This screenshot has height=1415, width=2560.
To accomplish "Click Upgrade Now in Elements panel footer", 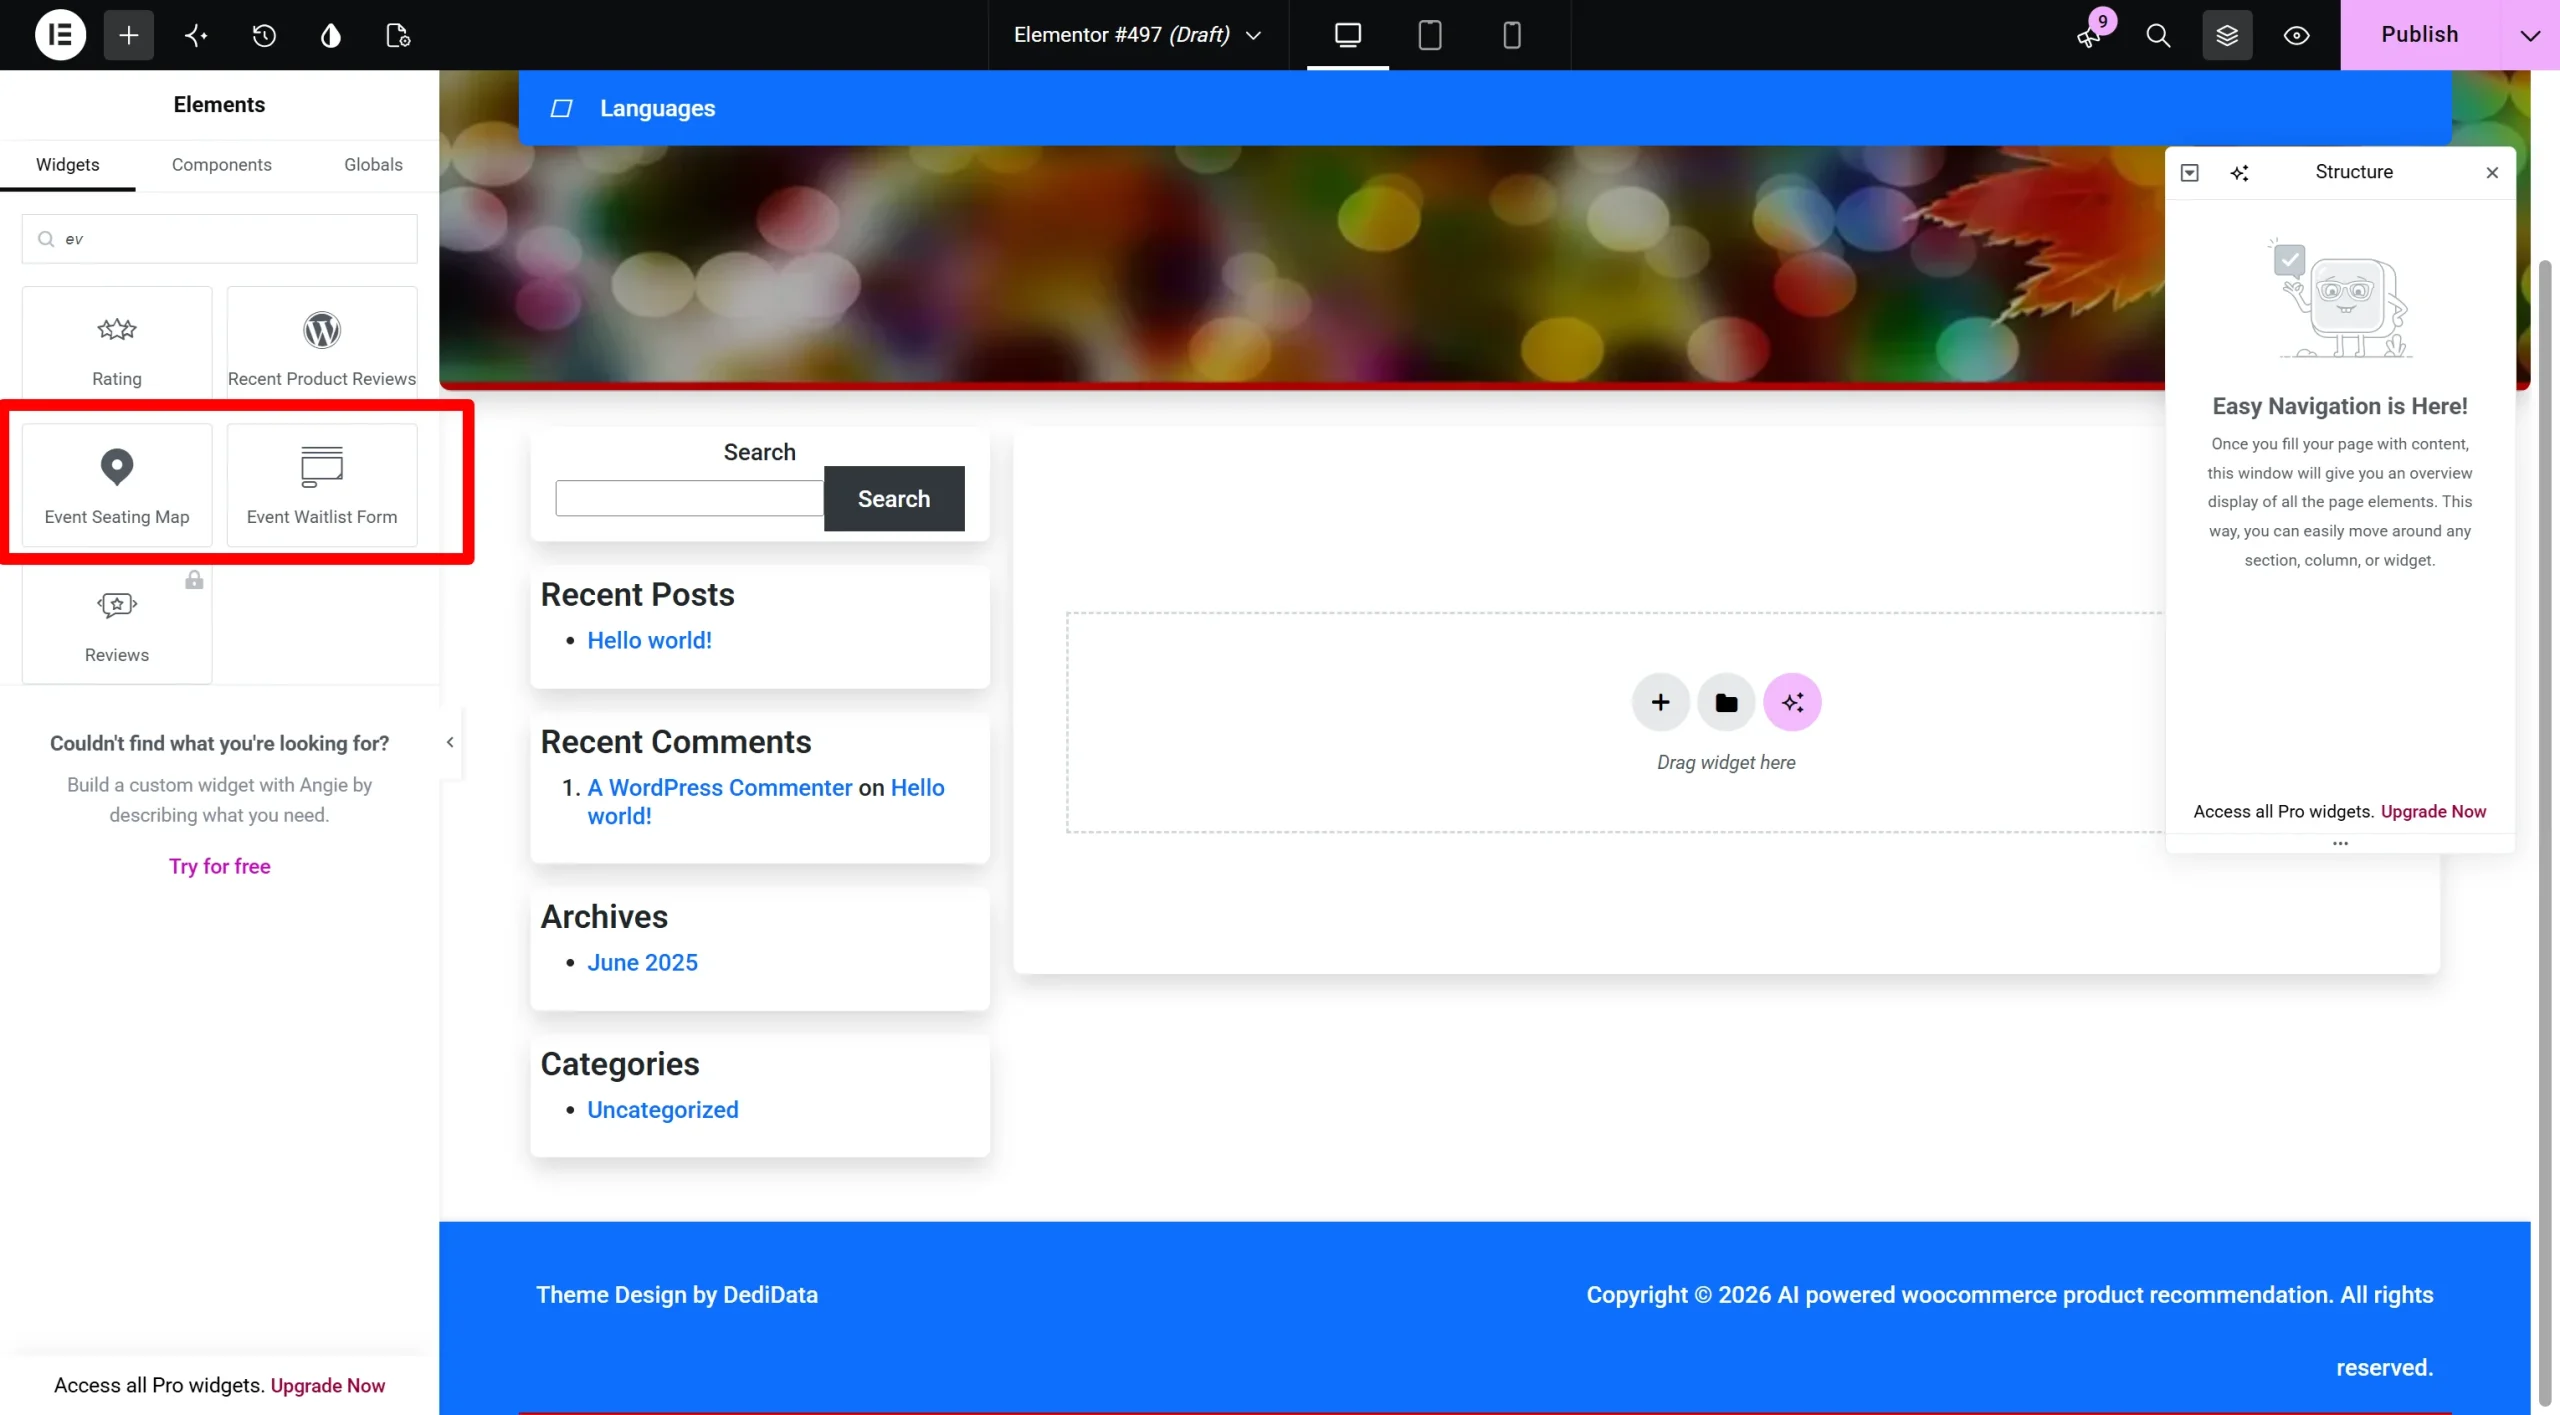I will coord(328,1385).
